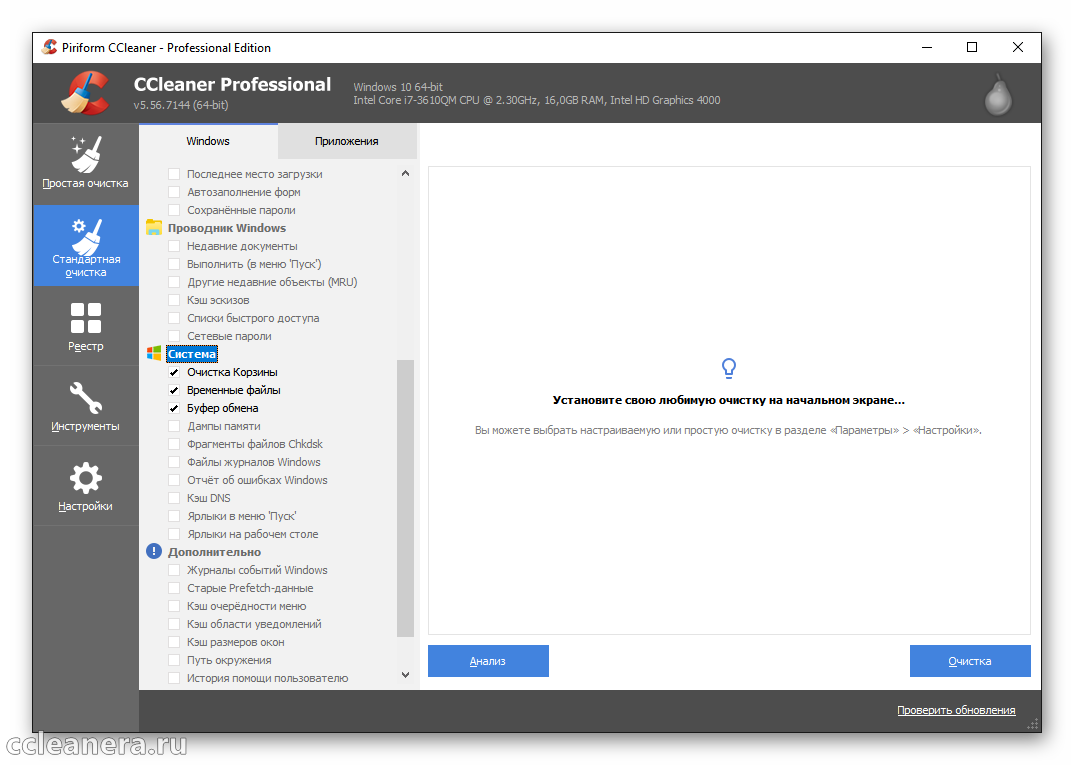Screen dimensions: 1074x765
Task: Select the Проводник Windows category header
Action: coord(226,228)
